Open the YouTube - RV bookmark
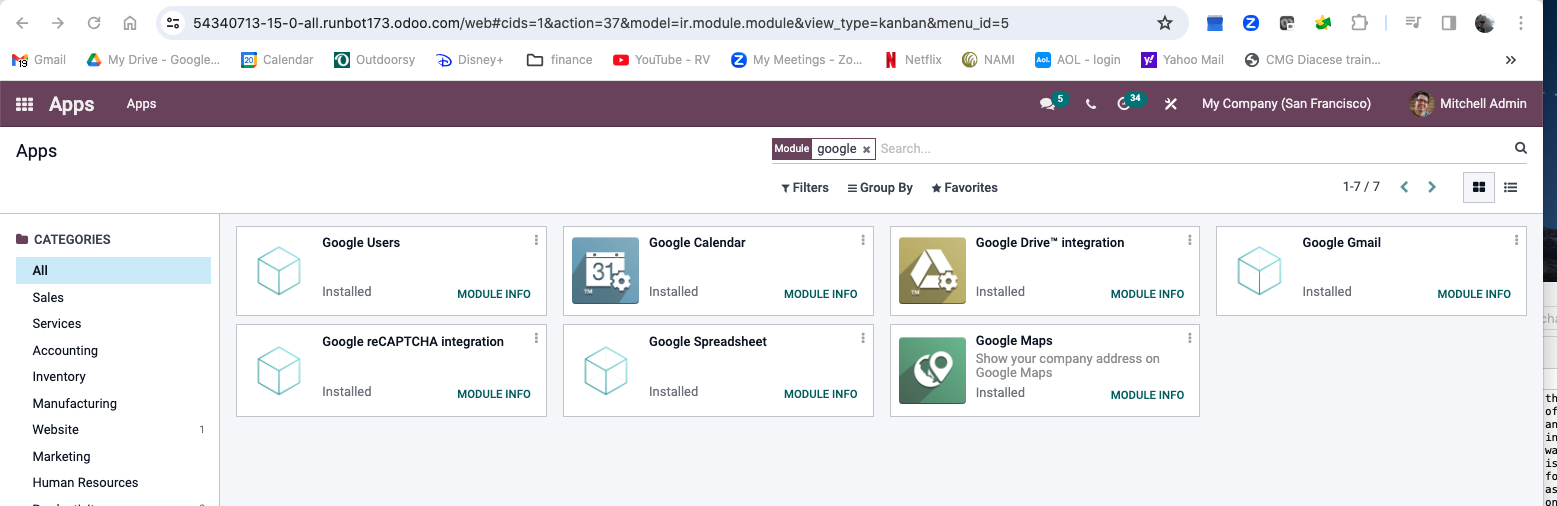The image size is (1557, 506). pos(661,60)
